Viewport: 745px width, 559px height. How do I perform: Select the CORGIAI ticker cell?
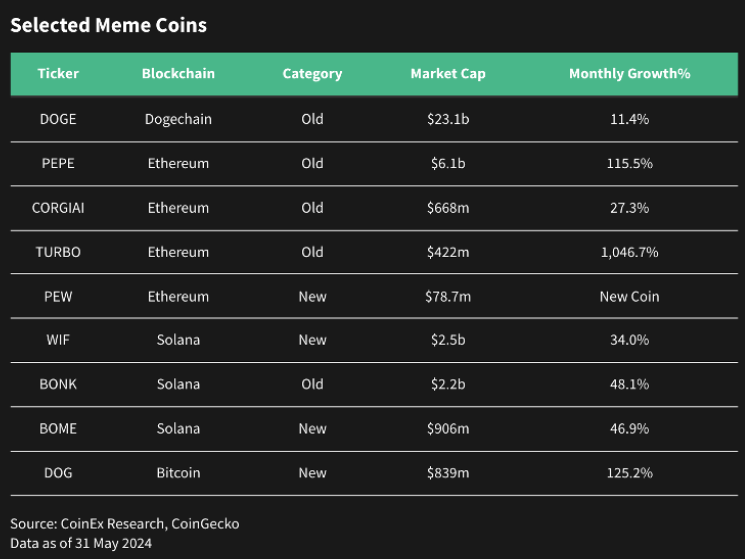point(58,208)
